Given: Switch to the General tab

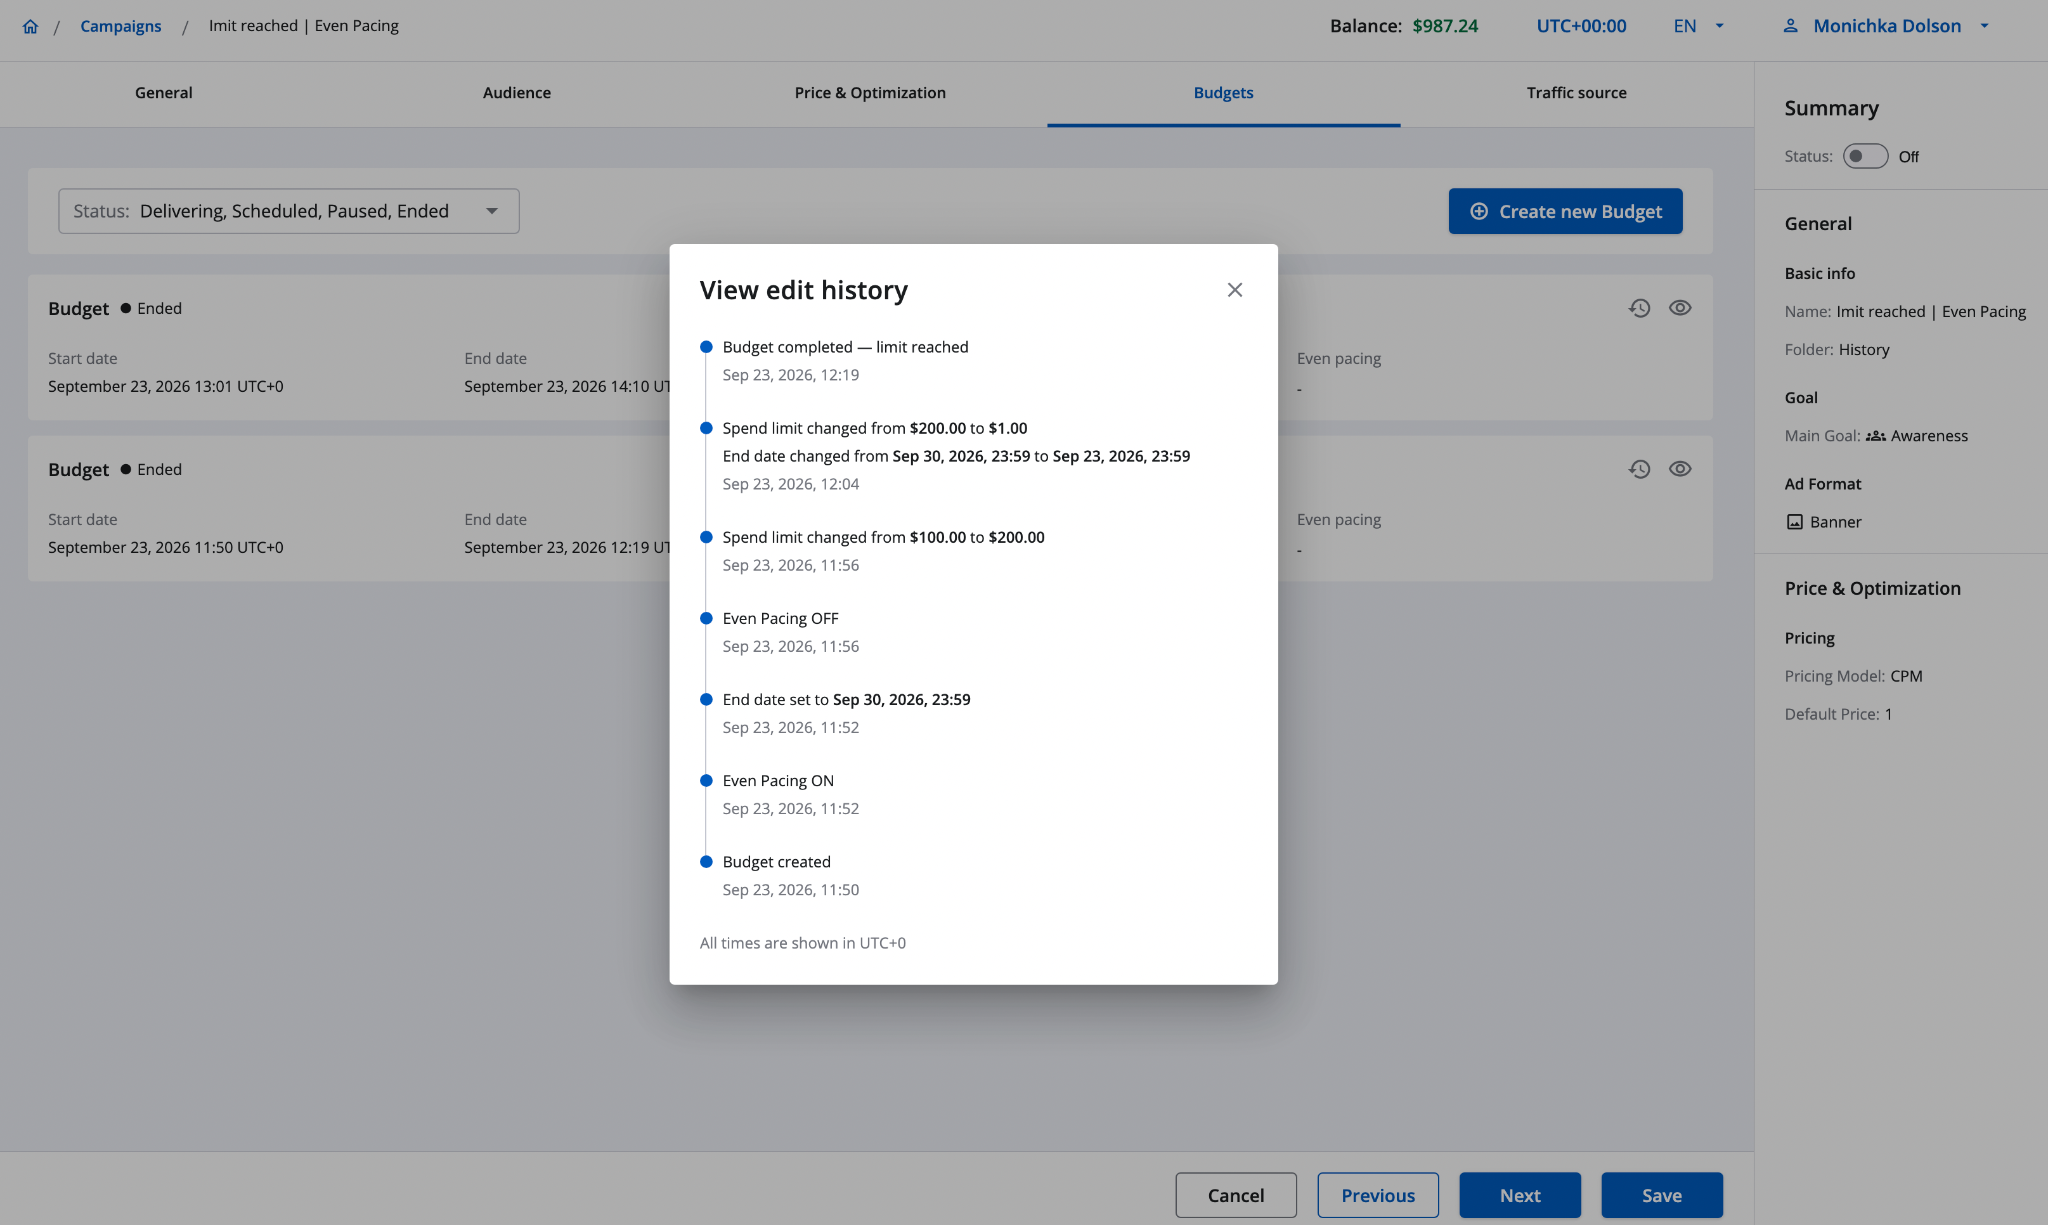Looking at the screenshot, I should pyautogui.click(x=164, y=93).
